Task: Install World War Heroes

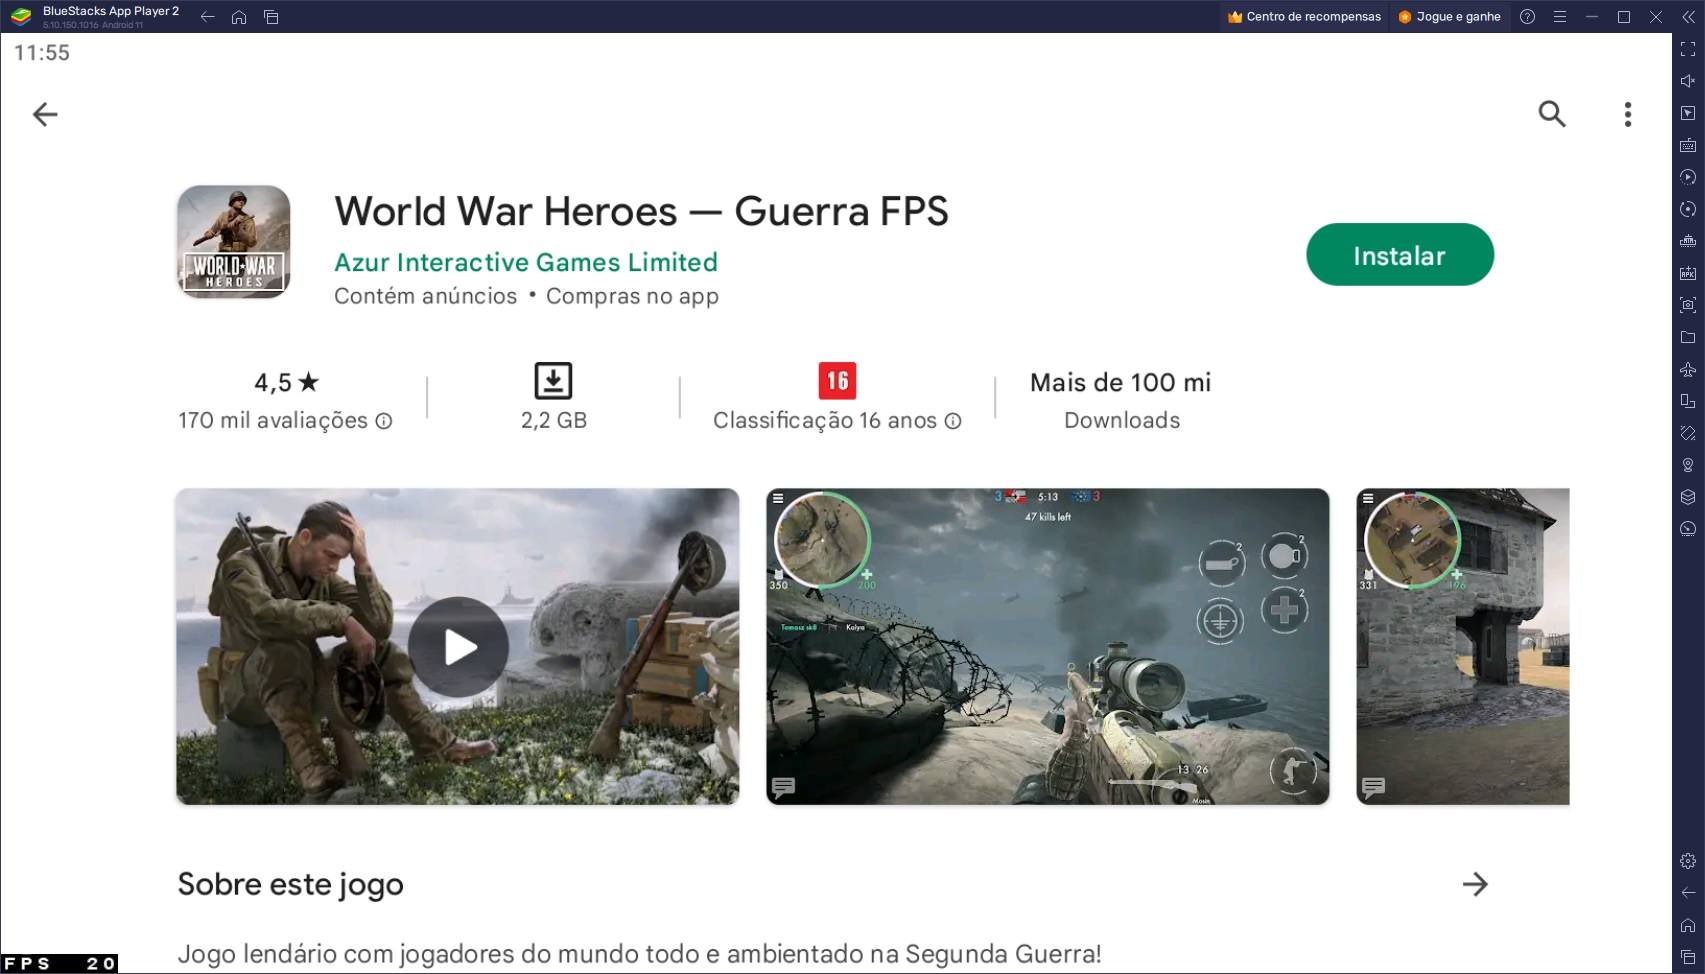Action: coord(1400,255)
